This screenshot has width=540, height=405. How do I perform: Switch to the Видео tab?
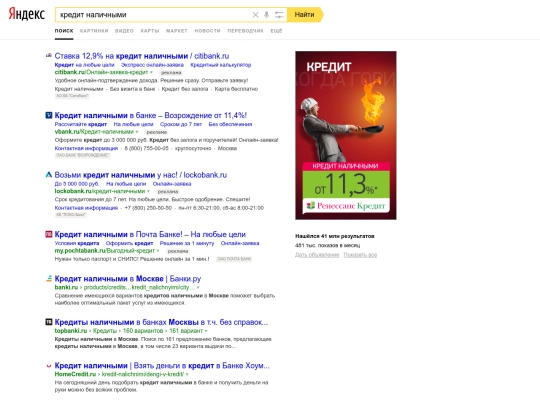click(x=124, y=31)
